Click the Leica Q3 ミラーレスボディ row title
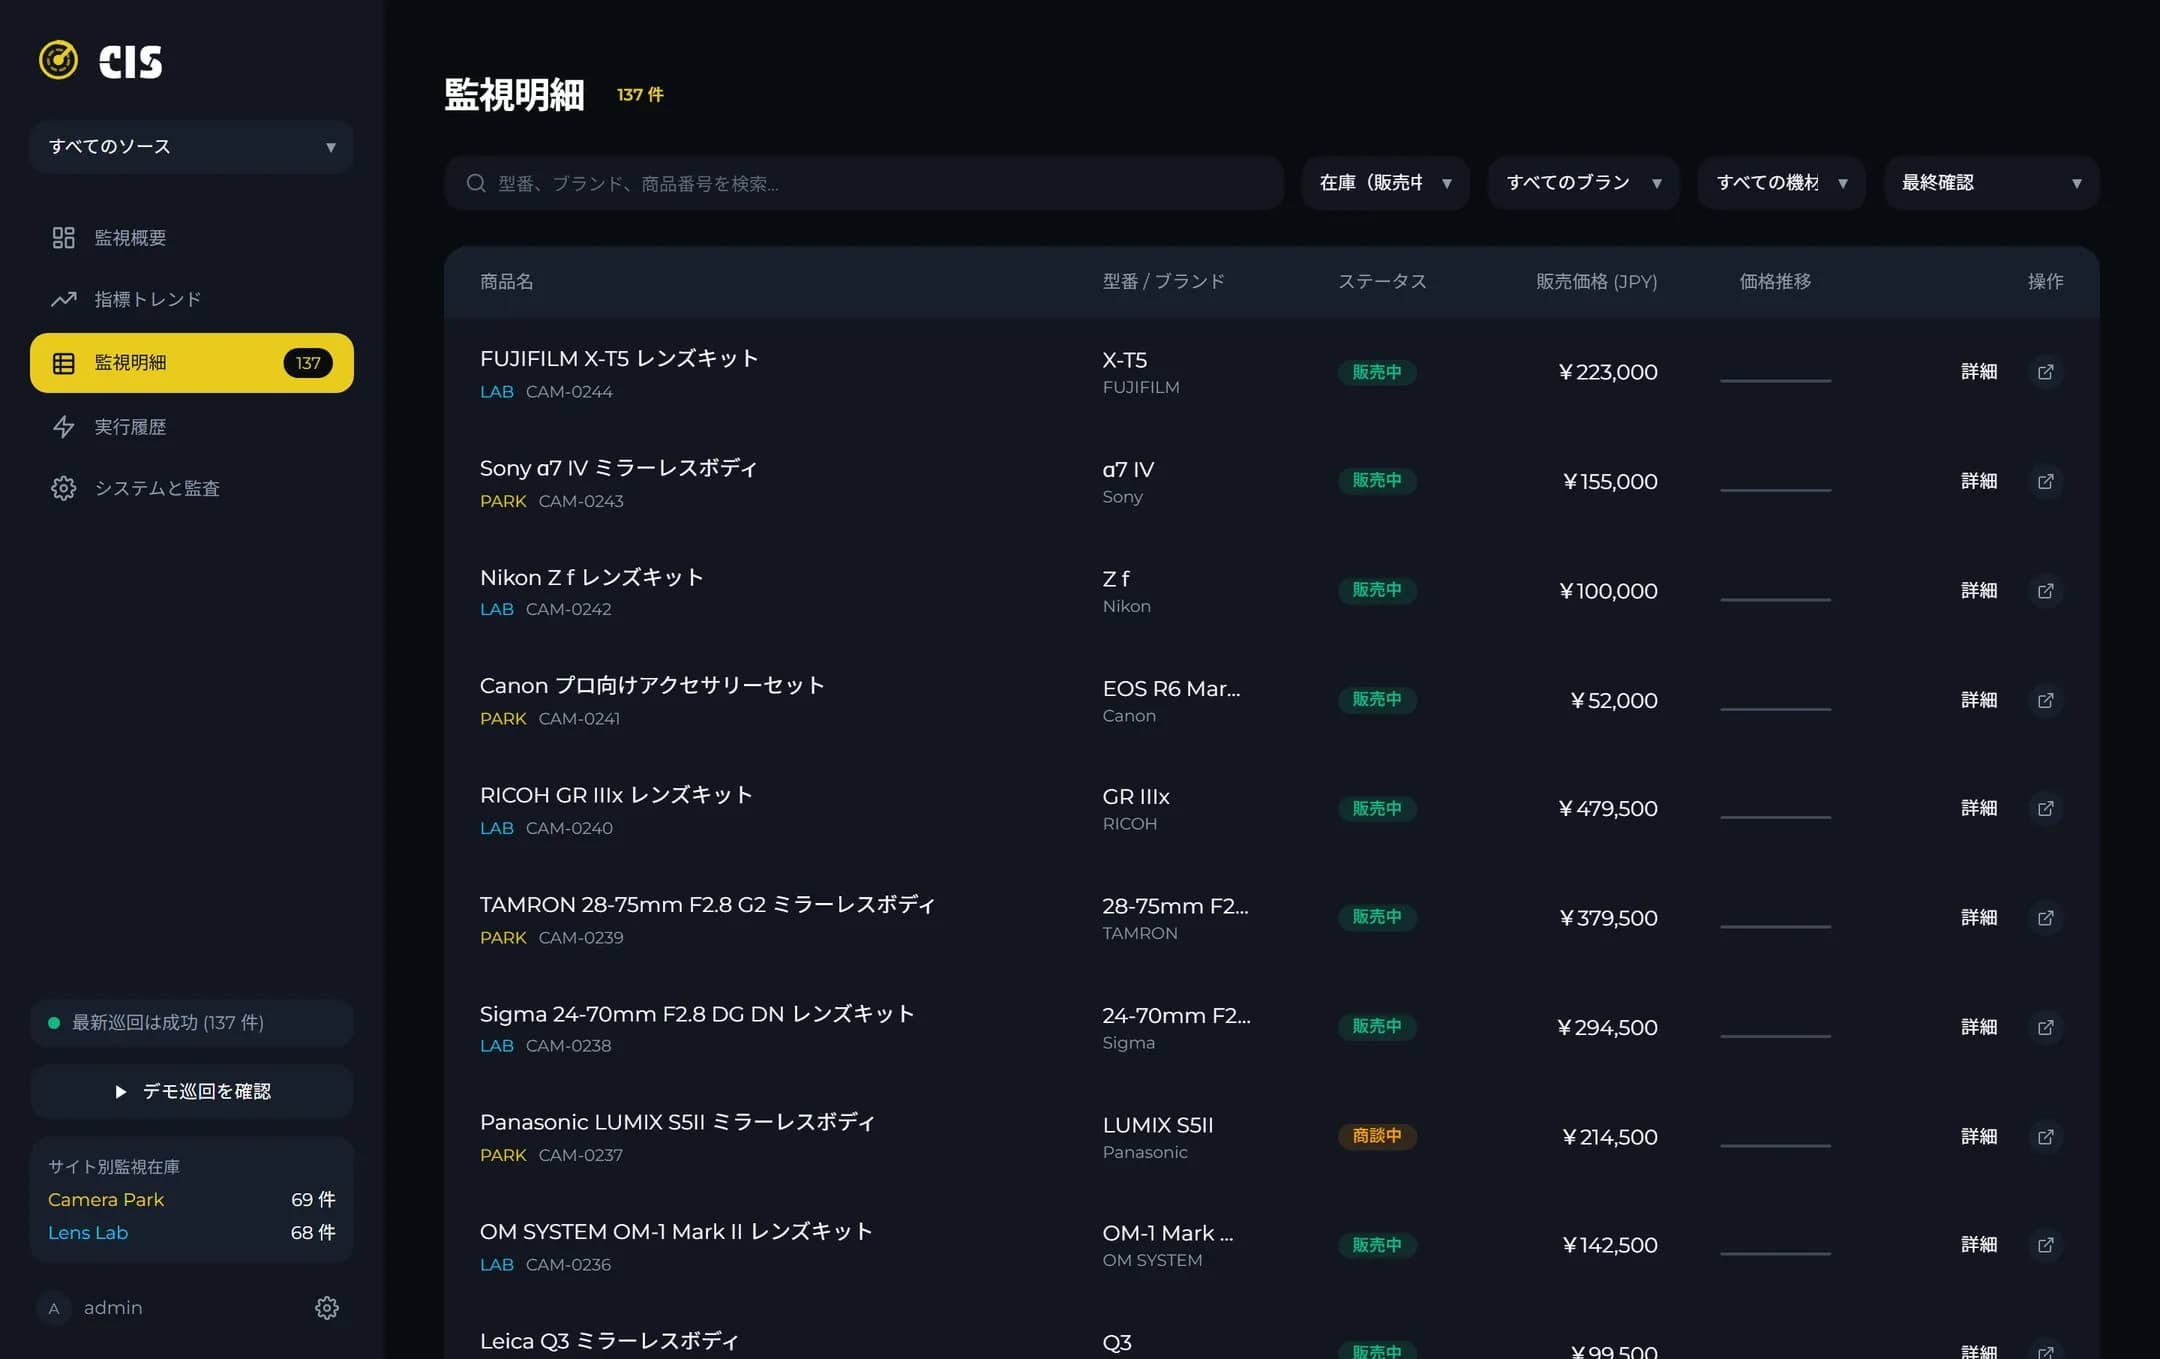This screenshot has width=2160, height=1359. [609, 1341]
